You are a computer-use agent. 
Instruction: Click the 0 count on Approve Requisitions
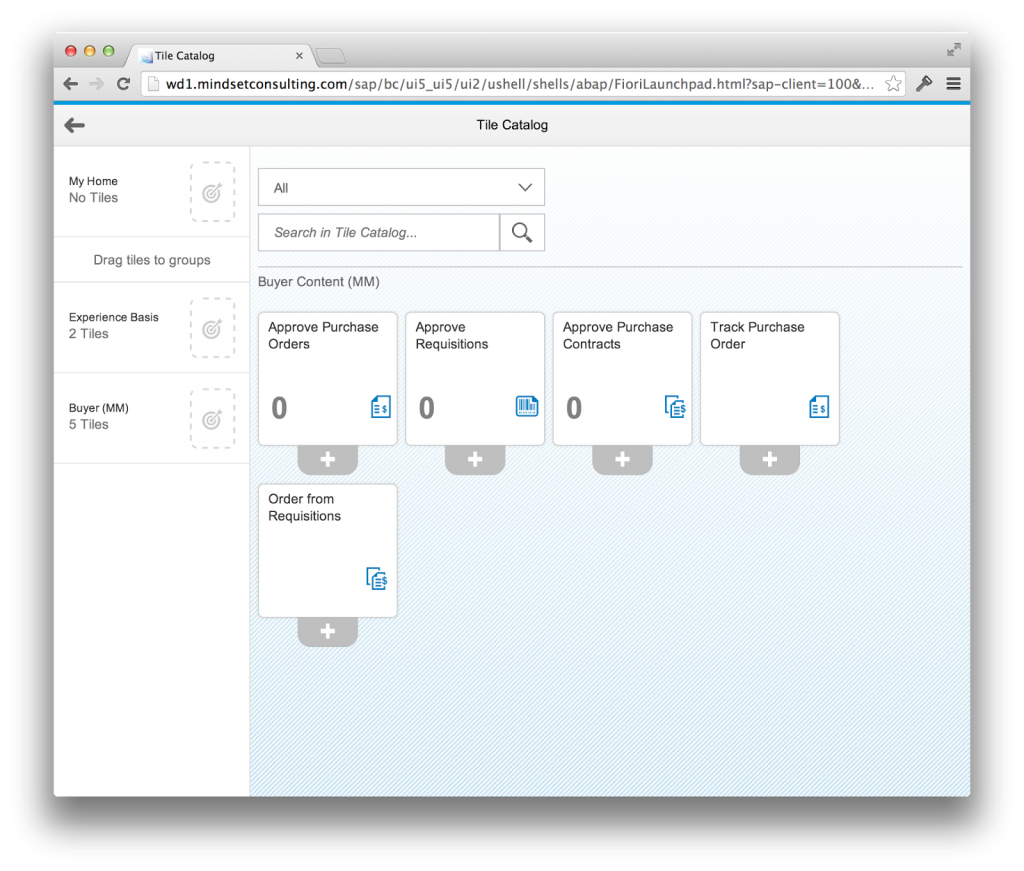tap(426, 408)
